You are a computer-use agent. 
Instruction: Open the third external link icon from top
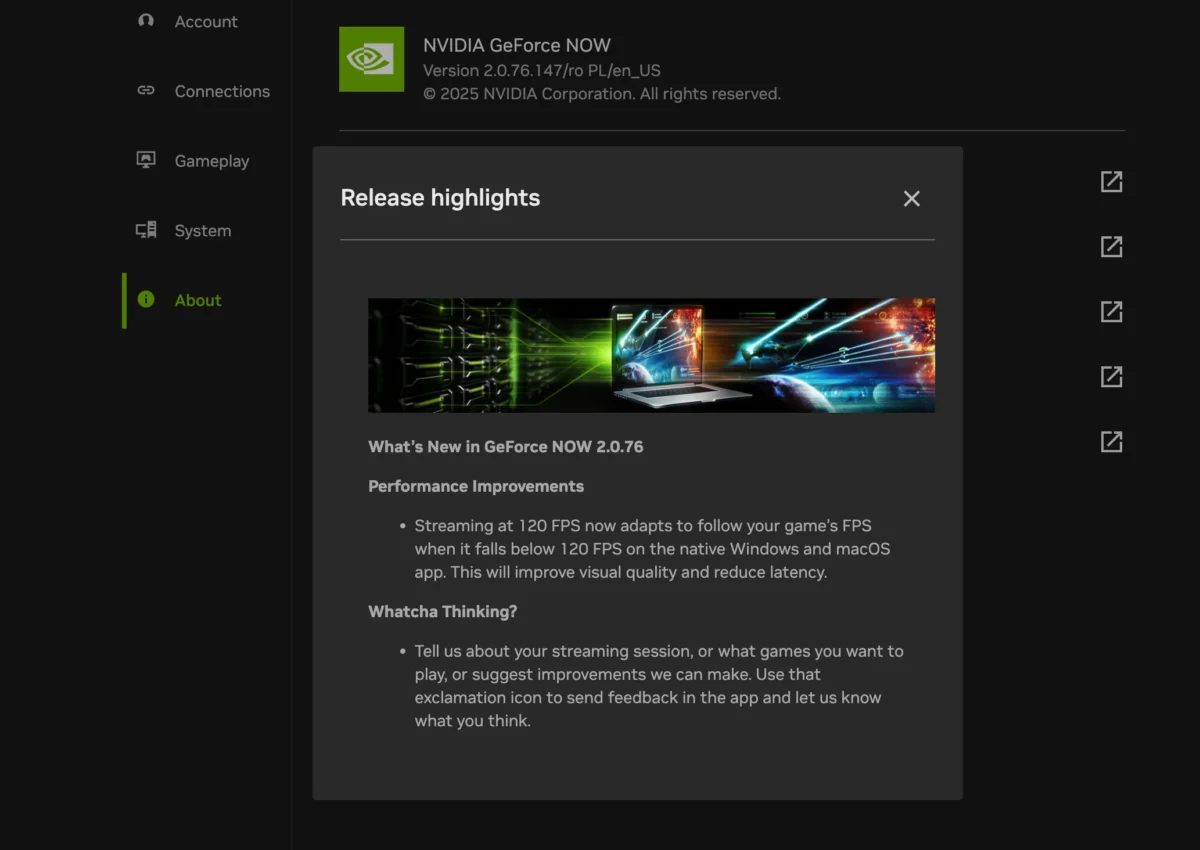pyautogui.click(x=1111, y=311)
